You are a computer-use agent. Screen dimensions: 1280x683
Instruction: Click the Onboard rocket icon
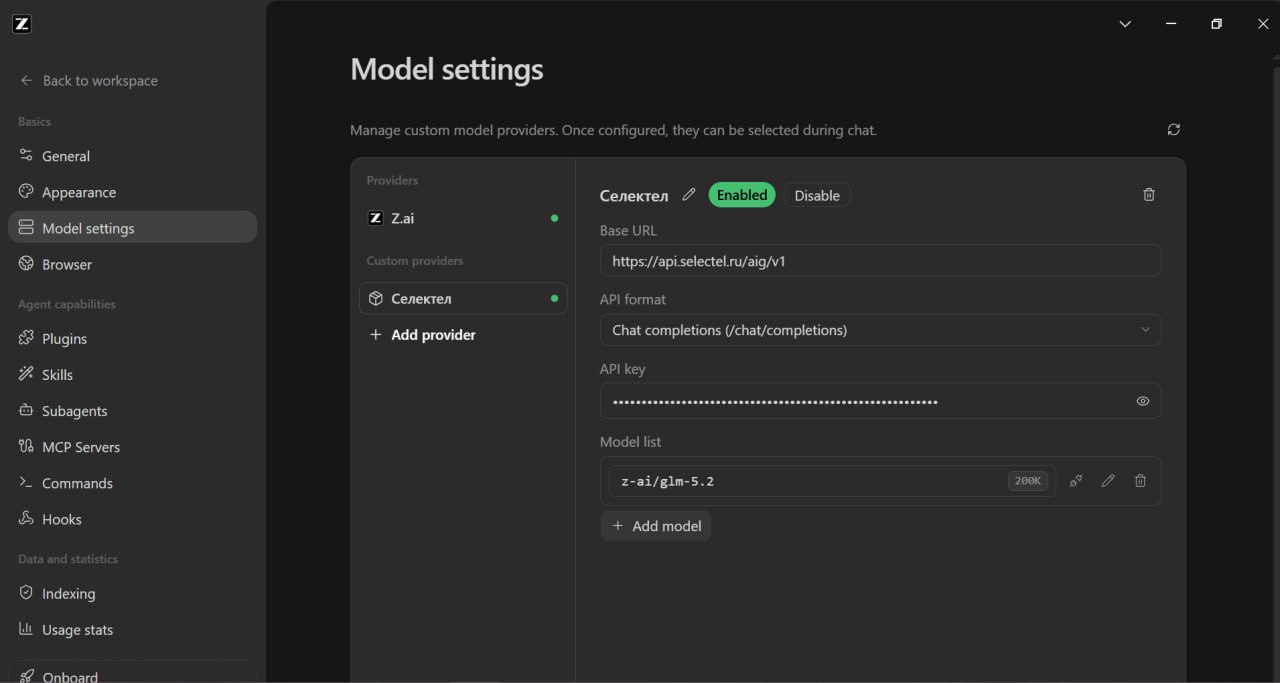point(26,676)
